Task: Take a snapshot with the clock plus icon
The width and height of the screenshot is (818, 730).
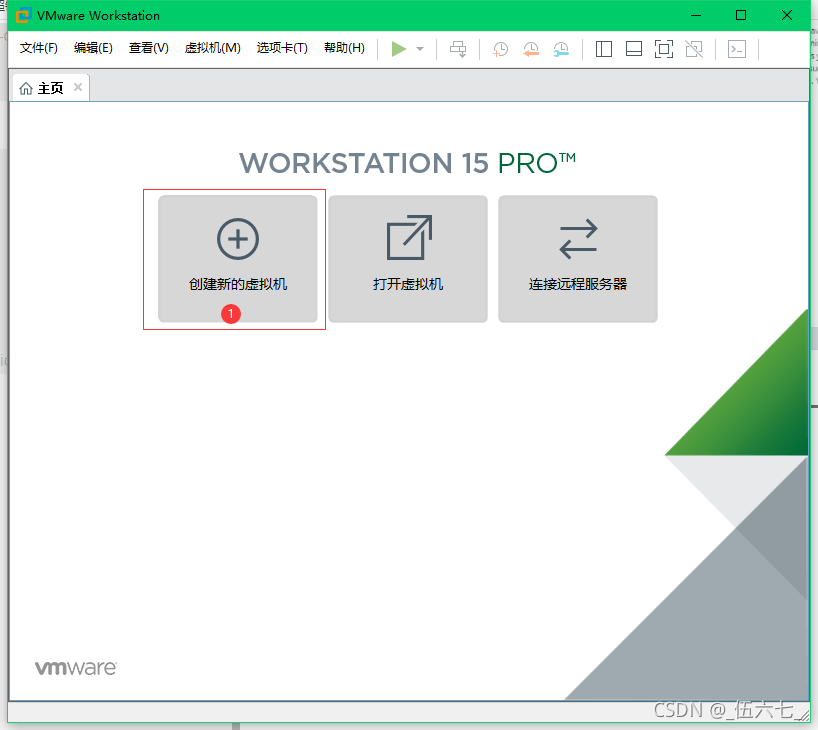Action: (x=500, y=49)
